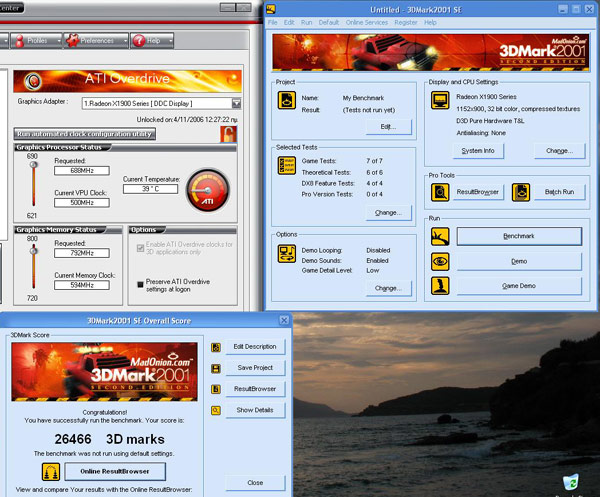Image resolution: width=600 pixels, height=497 pixels.
Task: Click the Online ResultBrowser button
Action: pos(115,472)
